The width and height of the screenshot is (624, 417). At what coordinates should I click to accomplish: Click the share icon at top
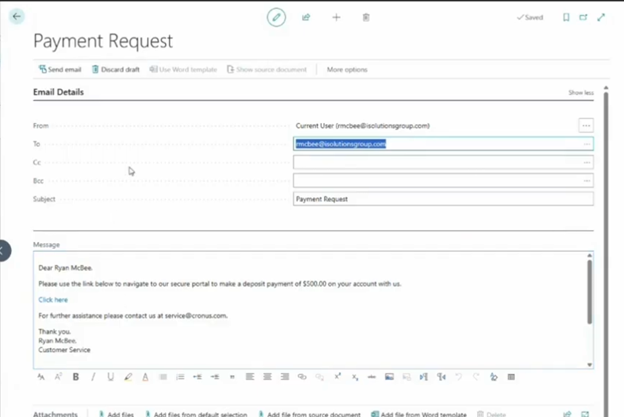pyautogui.click(x=306, y=17)
